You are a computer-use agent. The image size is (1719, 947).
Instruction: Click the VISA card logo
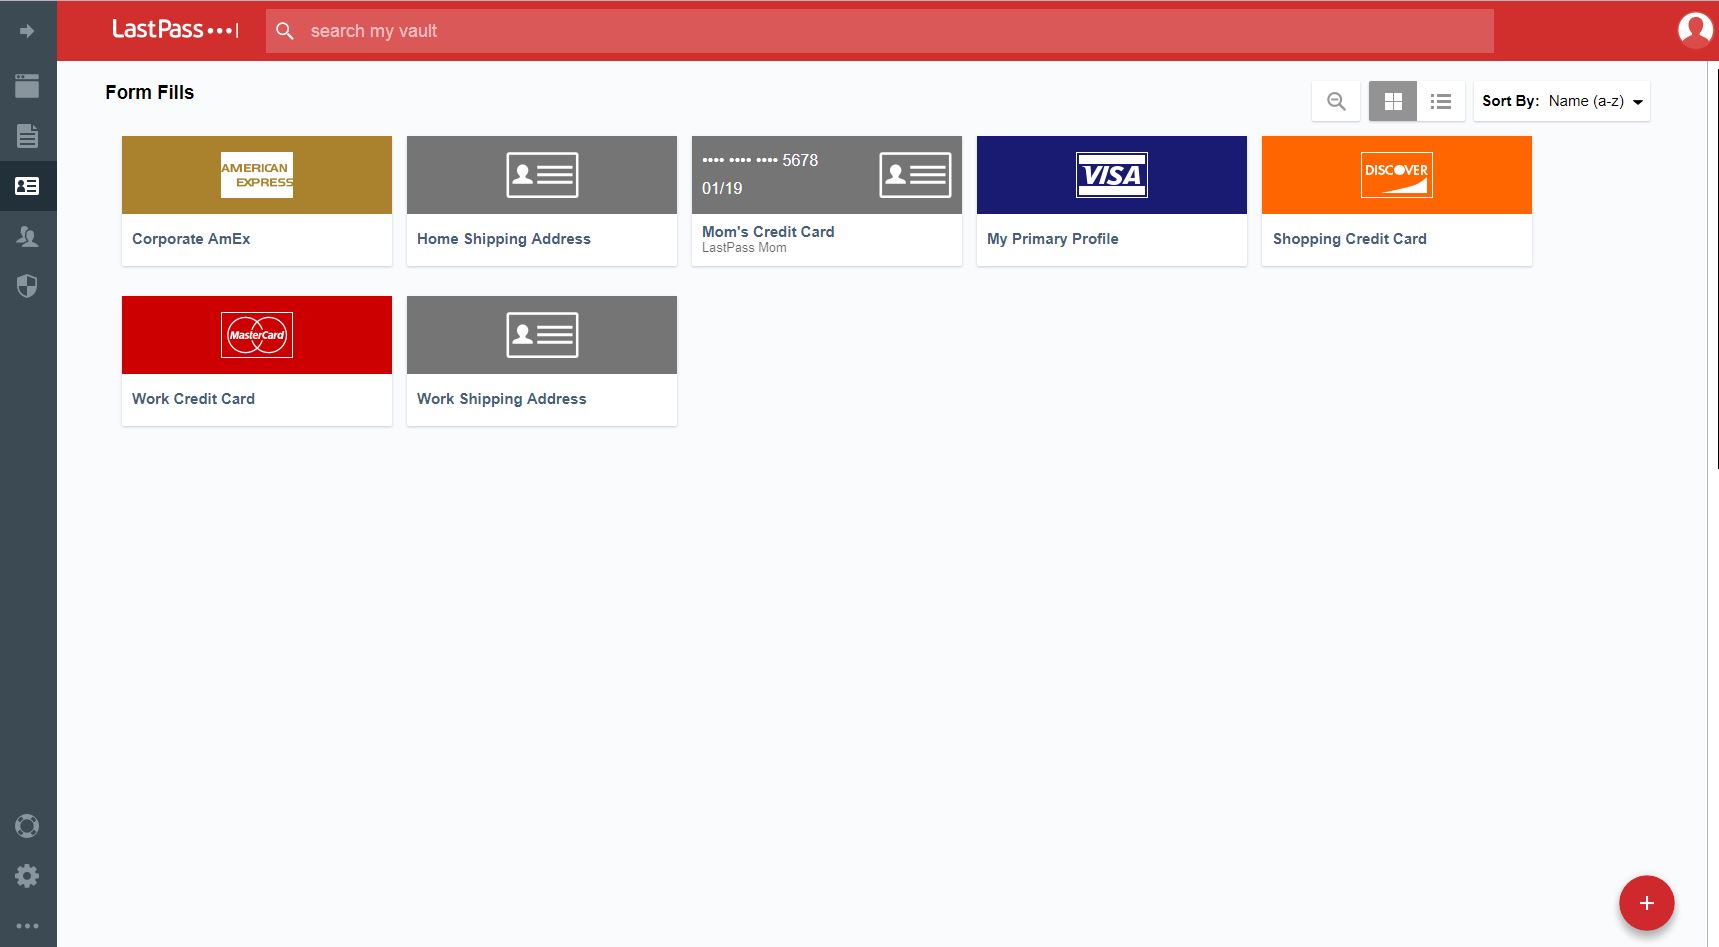click(x=1112, y=175)
